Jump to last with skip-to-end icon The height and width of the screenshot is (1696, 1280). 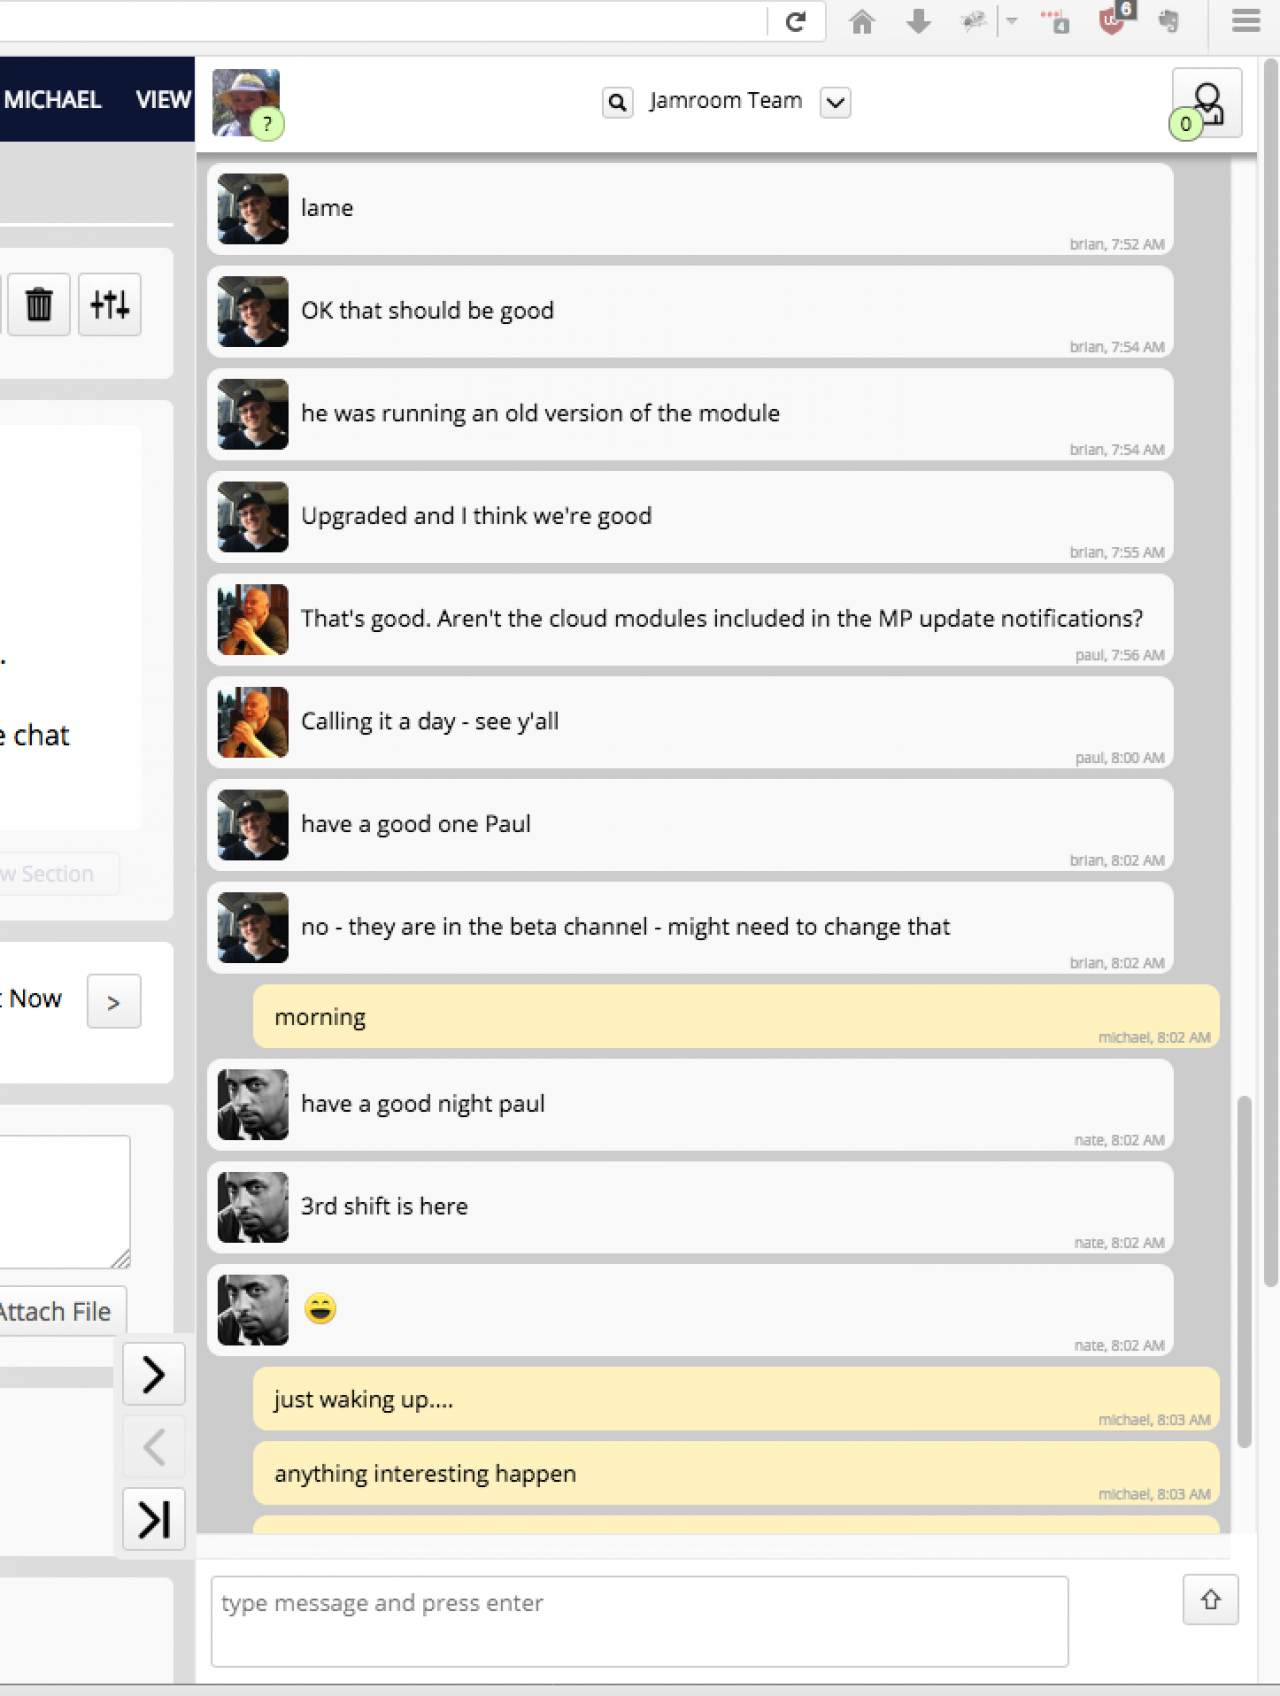[x=154, y=1520]
